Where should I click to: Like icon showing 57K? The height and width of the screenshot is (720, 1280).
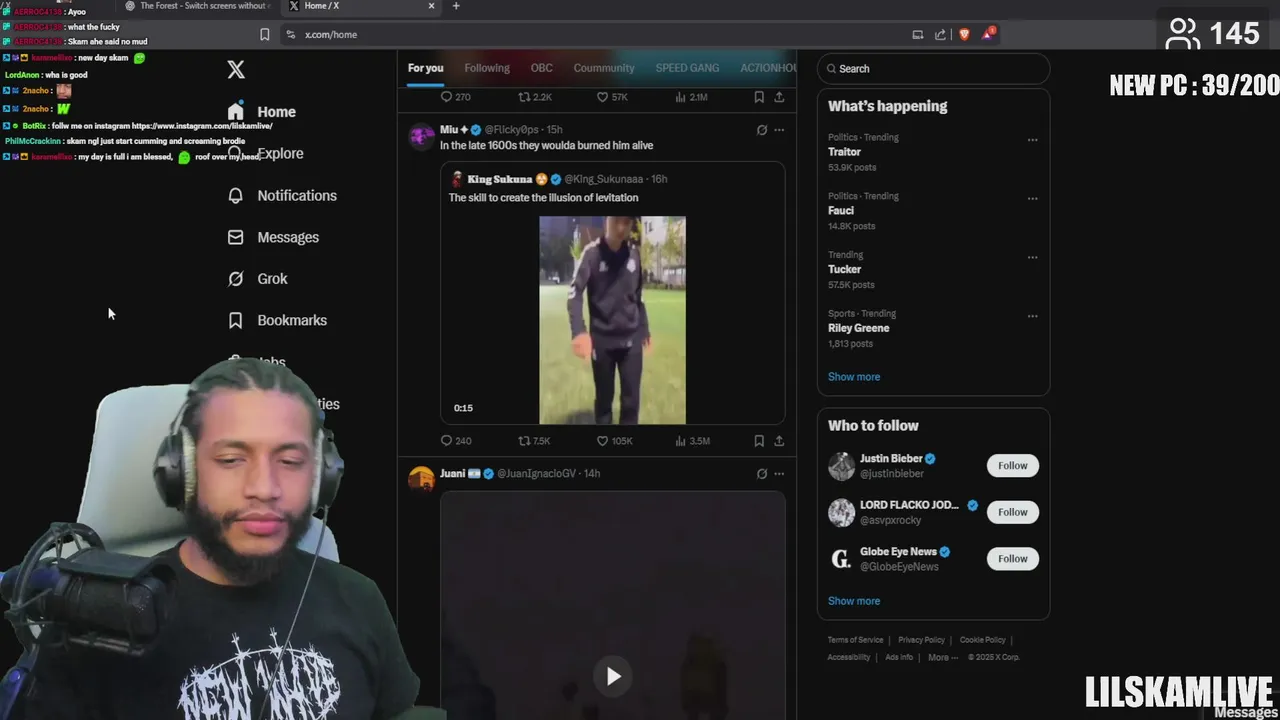click(x=602, y=97)
